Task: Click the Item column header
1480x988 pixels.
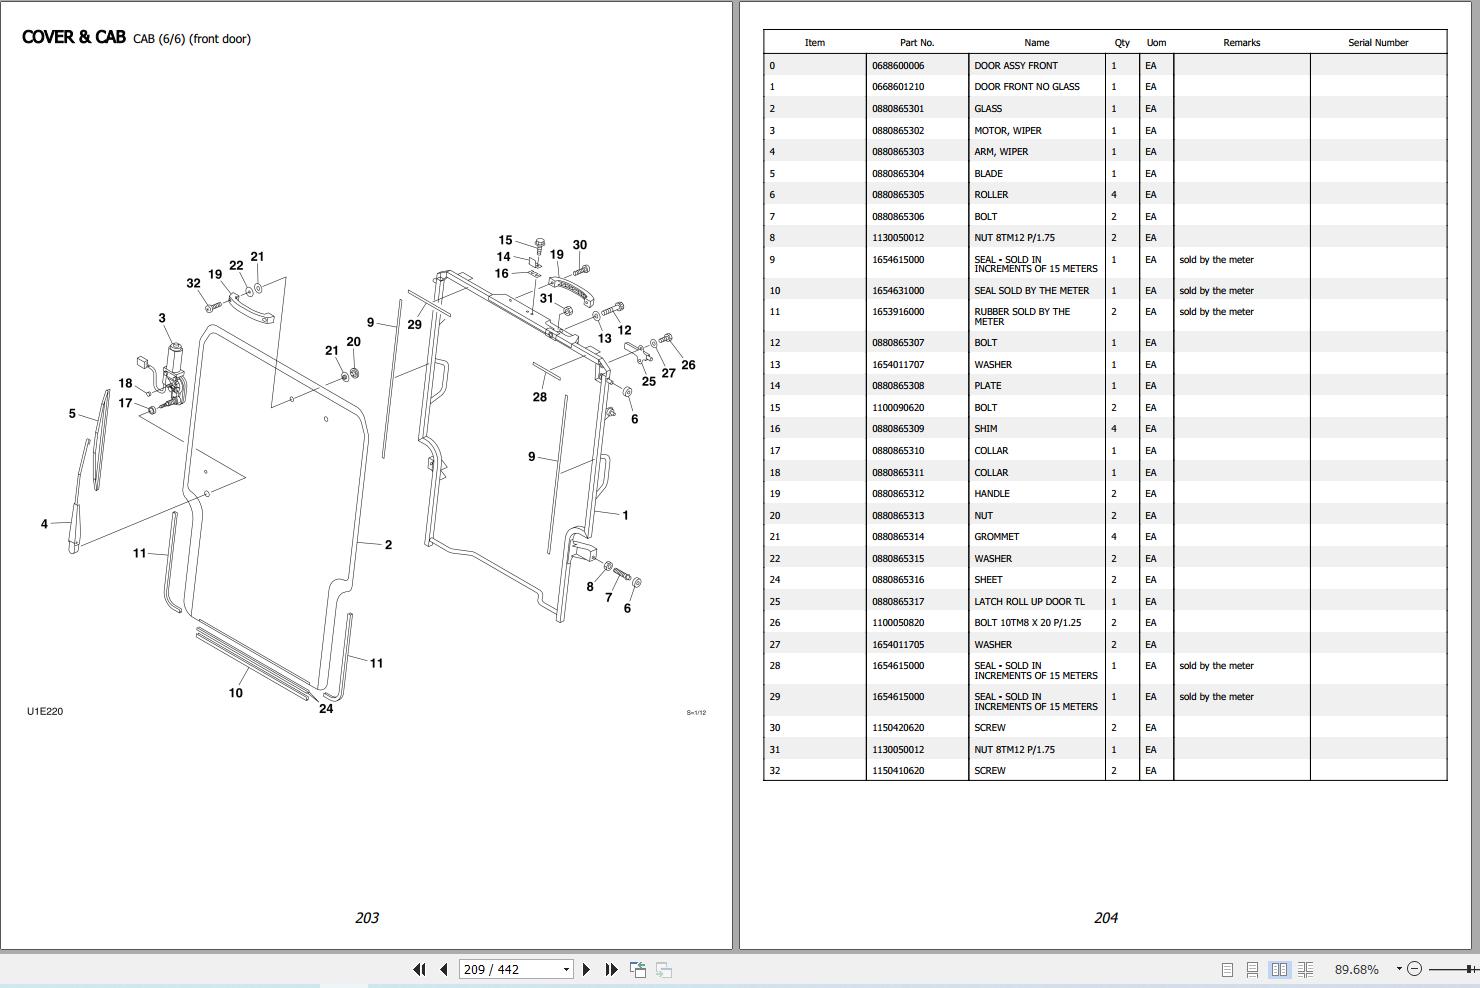Action: click(x=815, y=43)
